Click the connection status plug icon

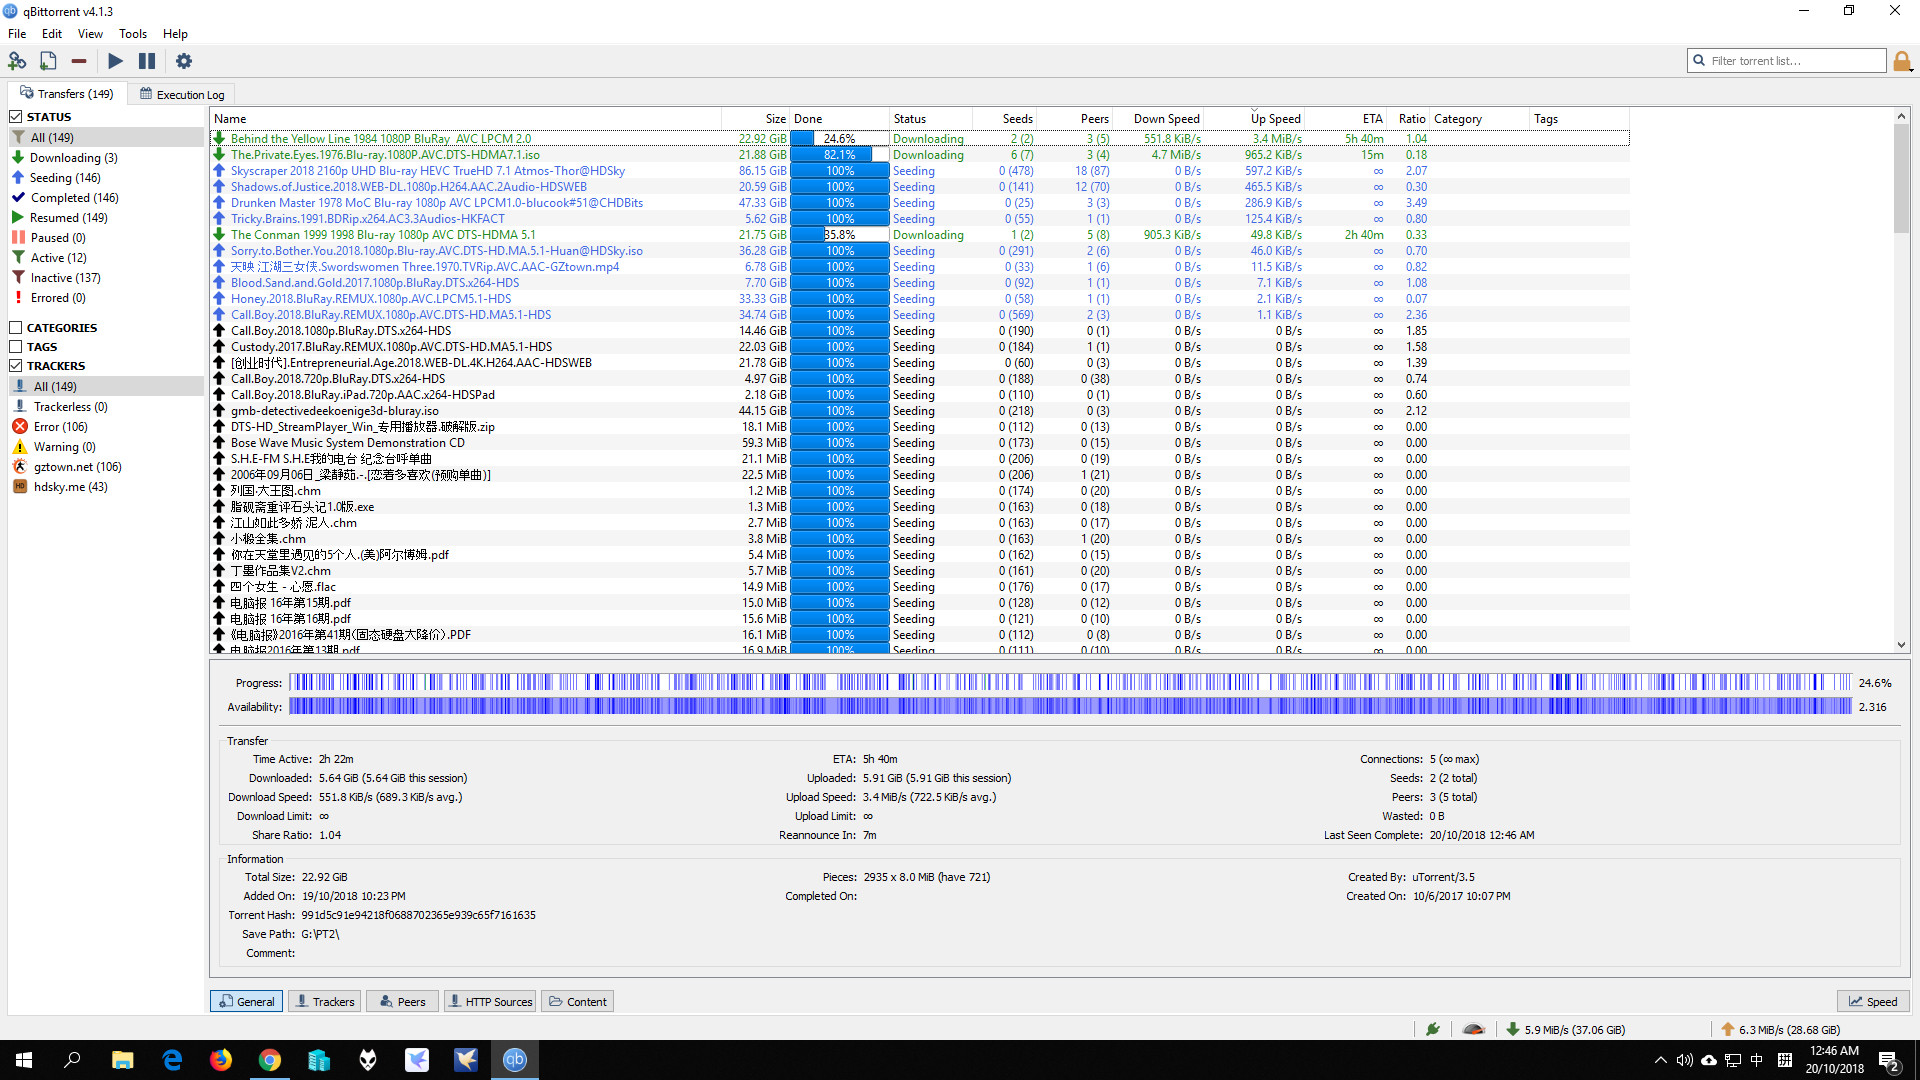(1433, 1029)
